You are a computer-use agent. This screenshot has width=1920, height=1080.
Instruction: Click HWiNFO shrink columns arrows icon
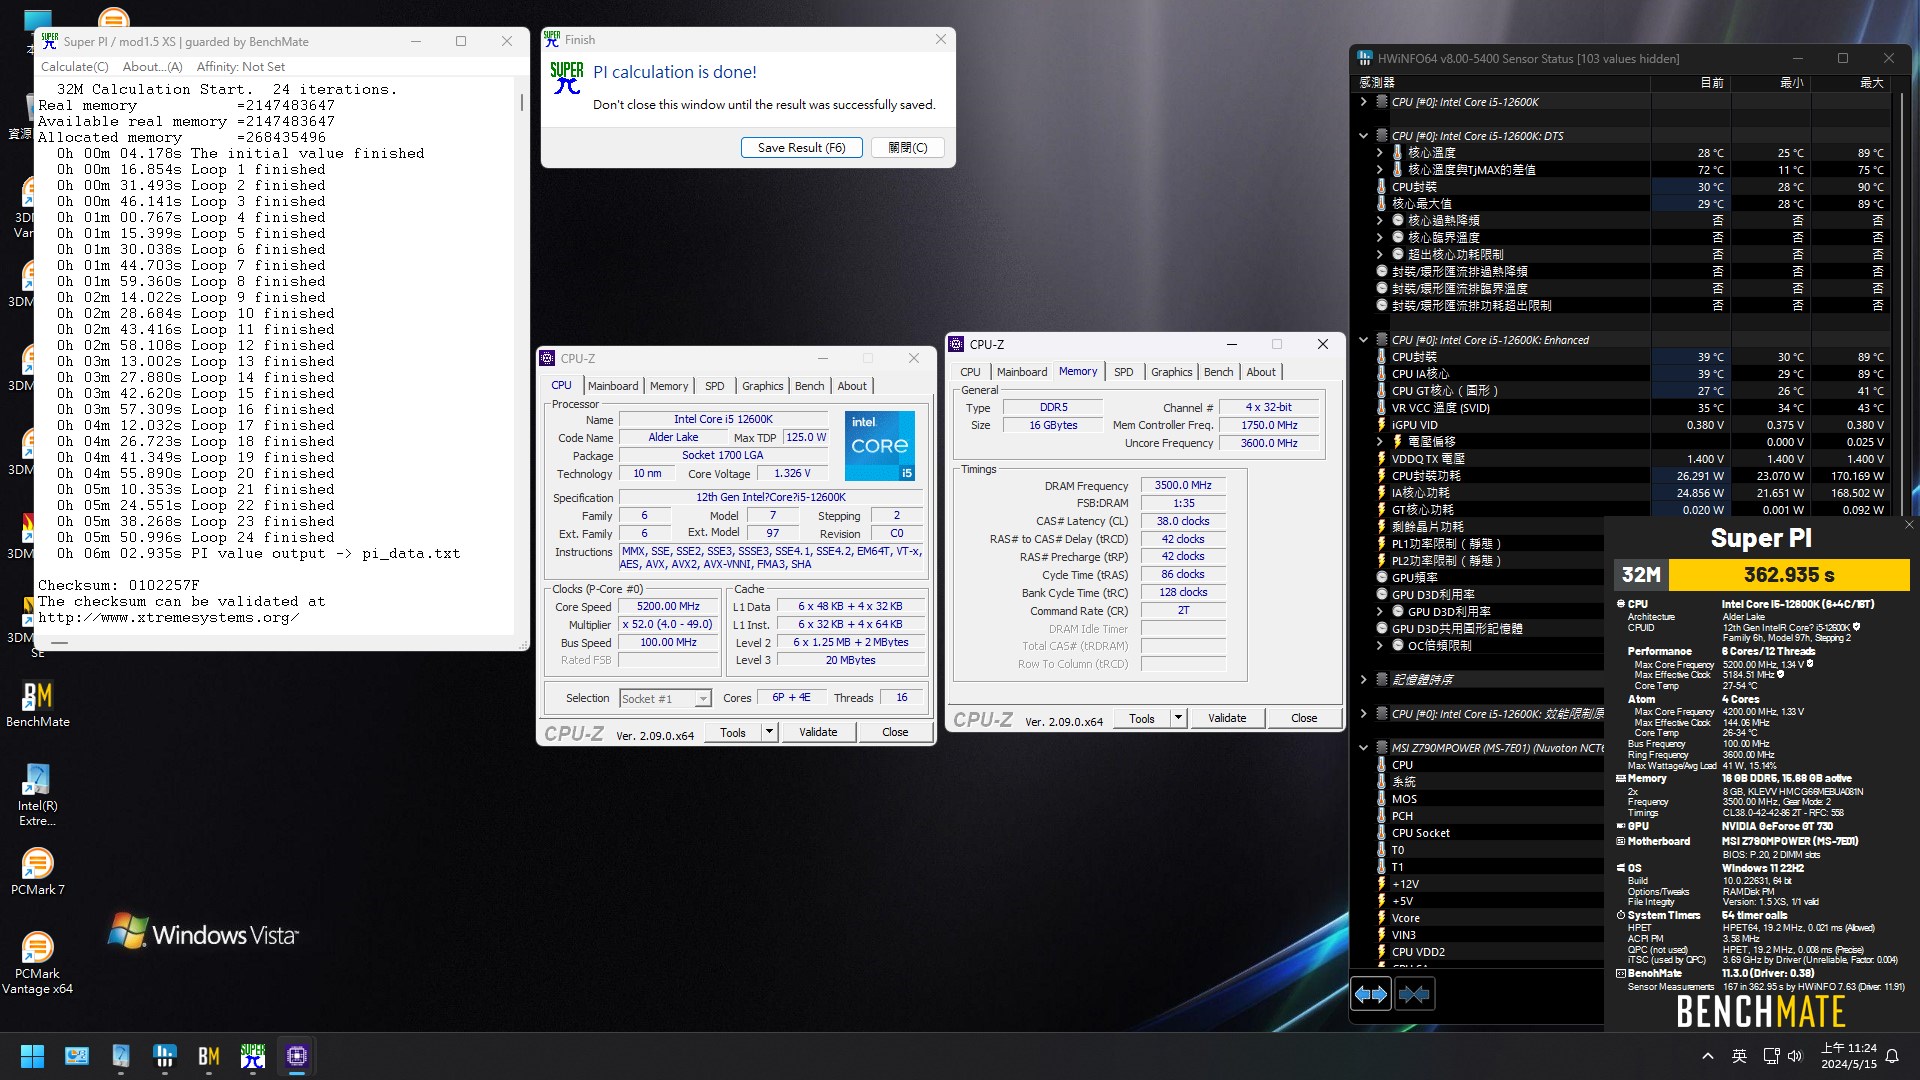point(1414,994)
